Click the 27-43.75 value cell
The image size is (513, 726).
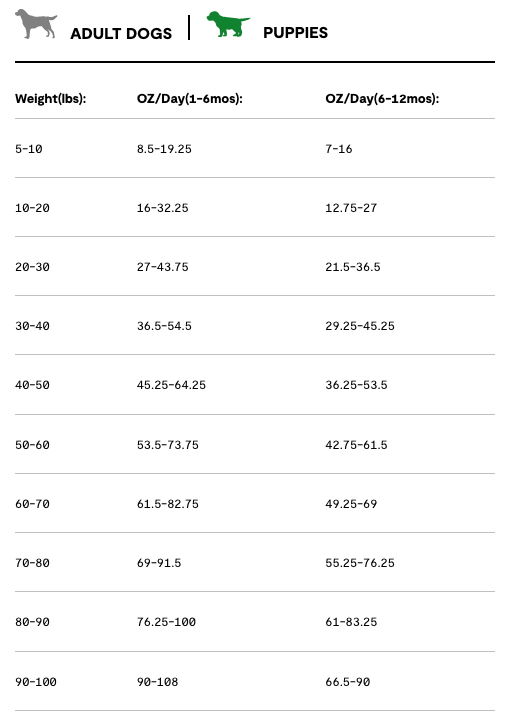click(163, 267)
